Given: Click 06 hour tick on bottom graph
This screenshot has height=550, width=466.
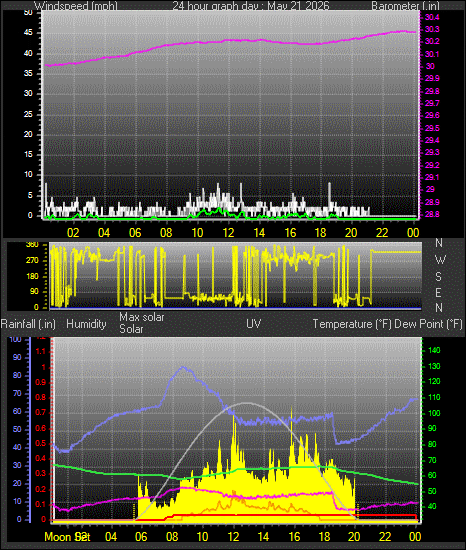Looking at the screenshot, I should click(141, 537).
